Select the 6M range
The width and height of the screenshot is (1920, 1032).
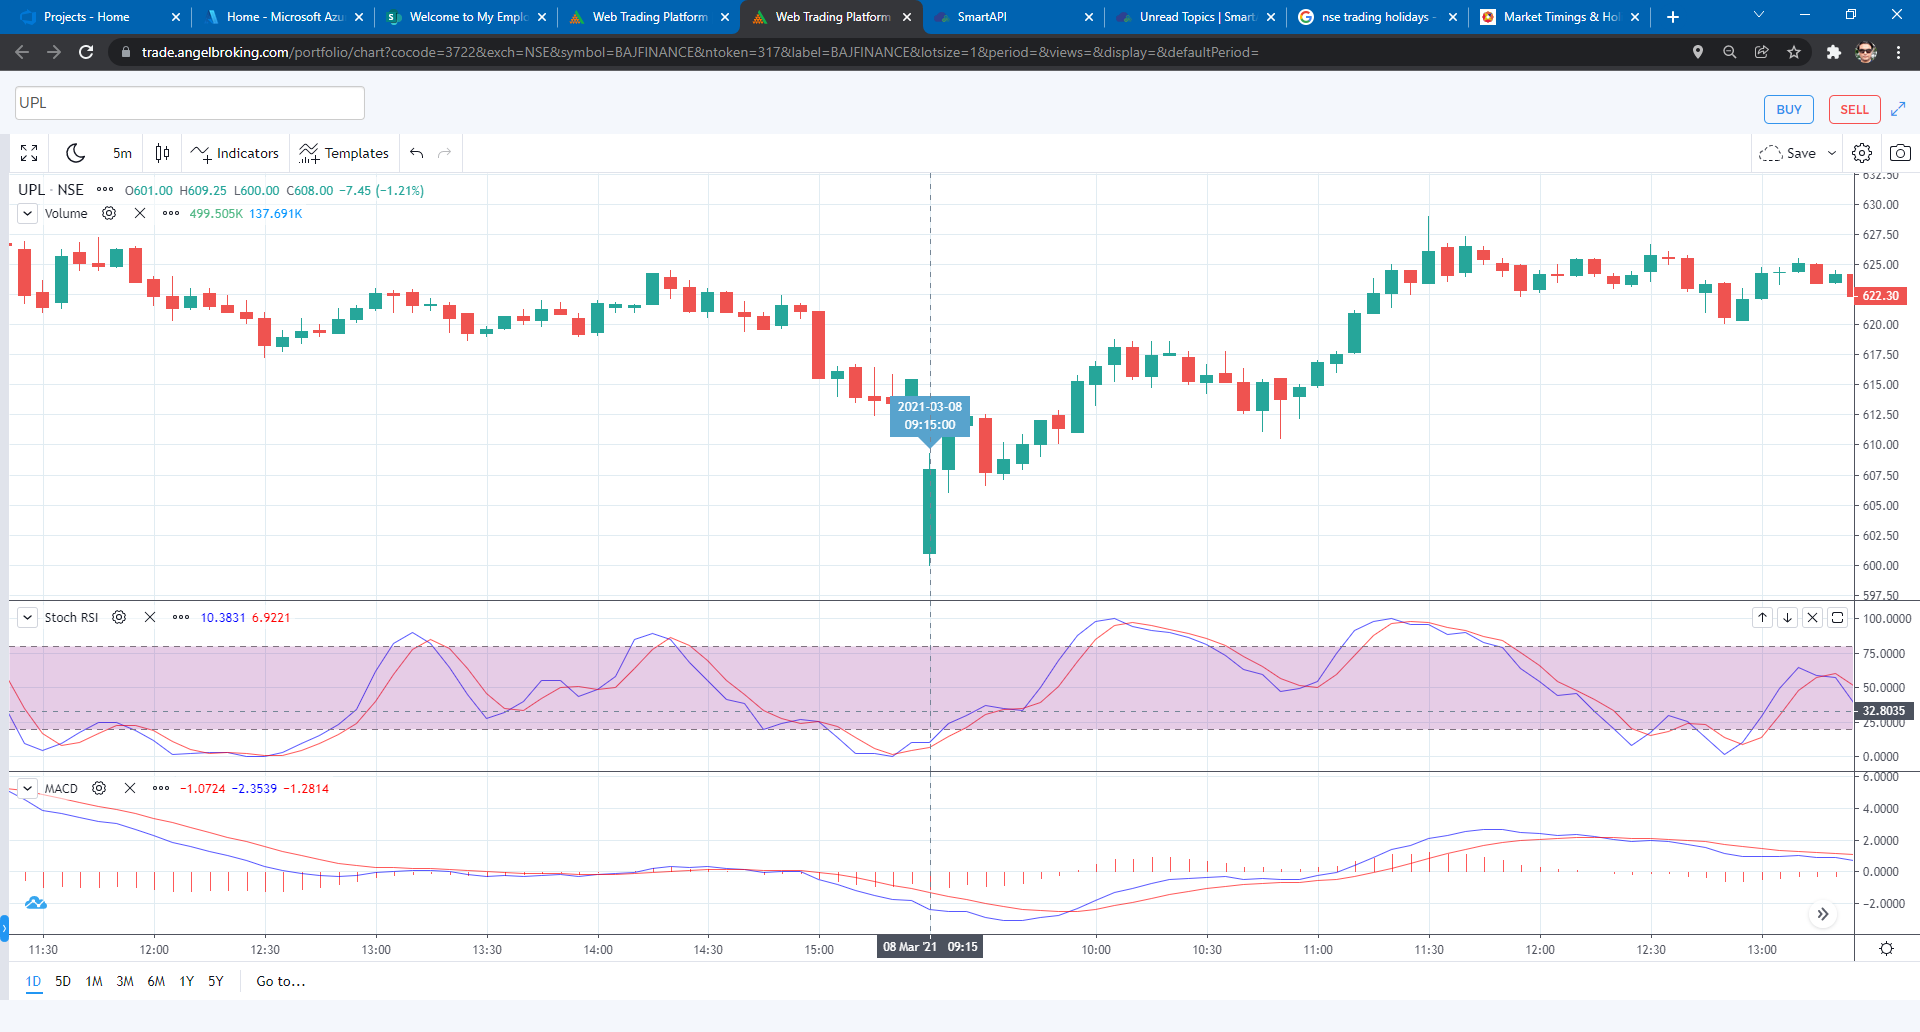pyautogui.click(x=156, y=981)
